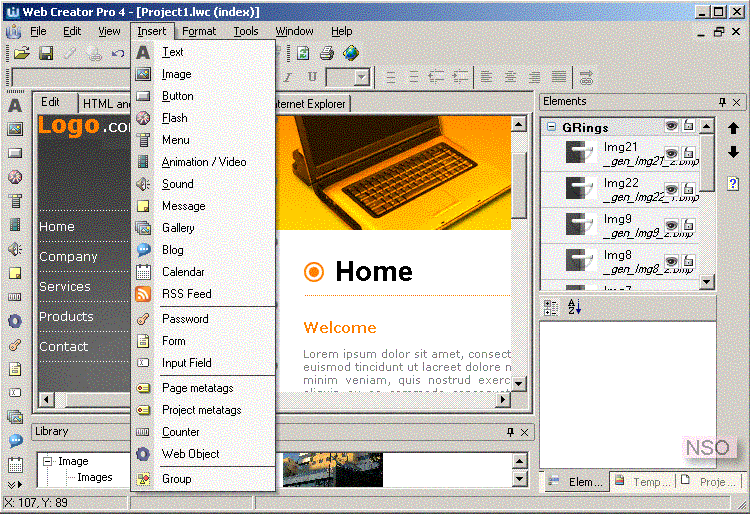Click the editor vertical scrollbar thumb
Image resolution: width=750 pixels, height=514 pixels.
pyautogui.click(x=519, y=184)
